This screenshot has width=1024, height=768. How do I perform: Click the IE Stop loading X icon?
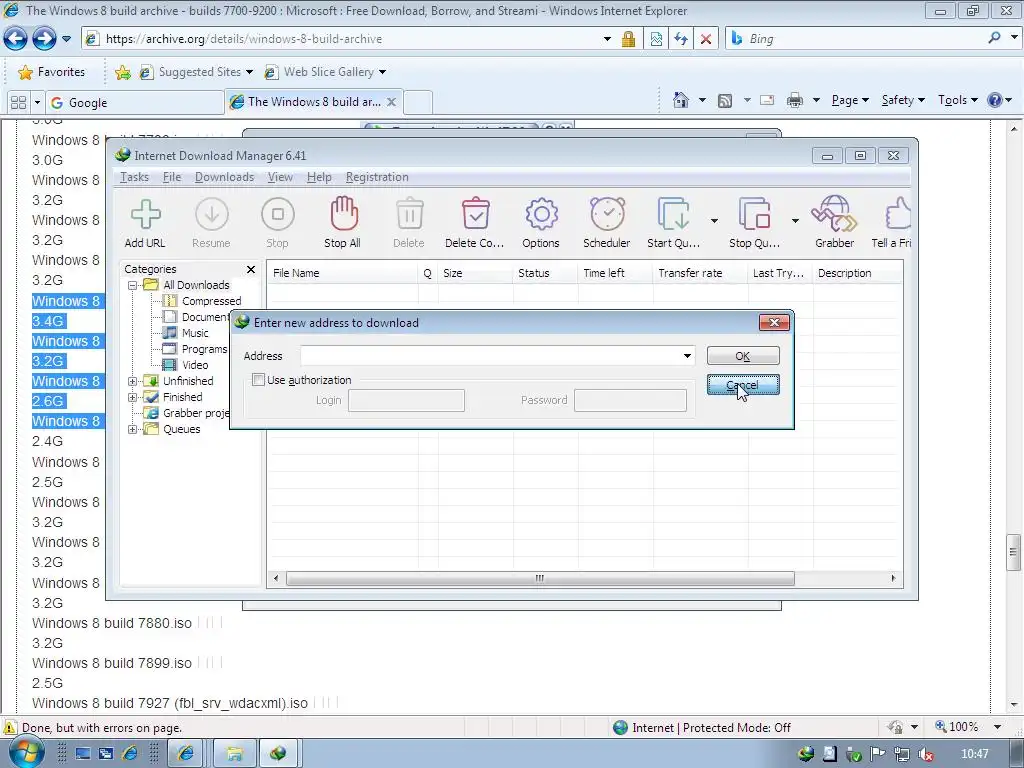pos(706,39)
